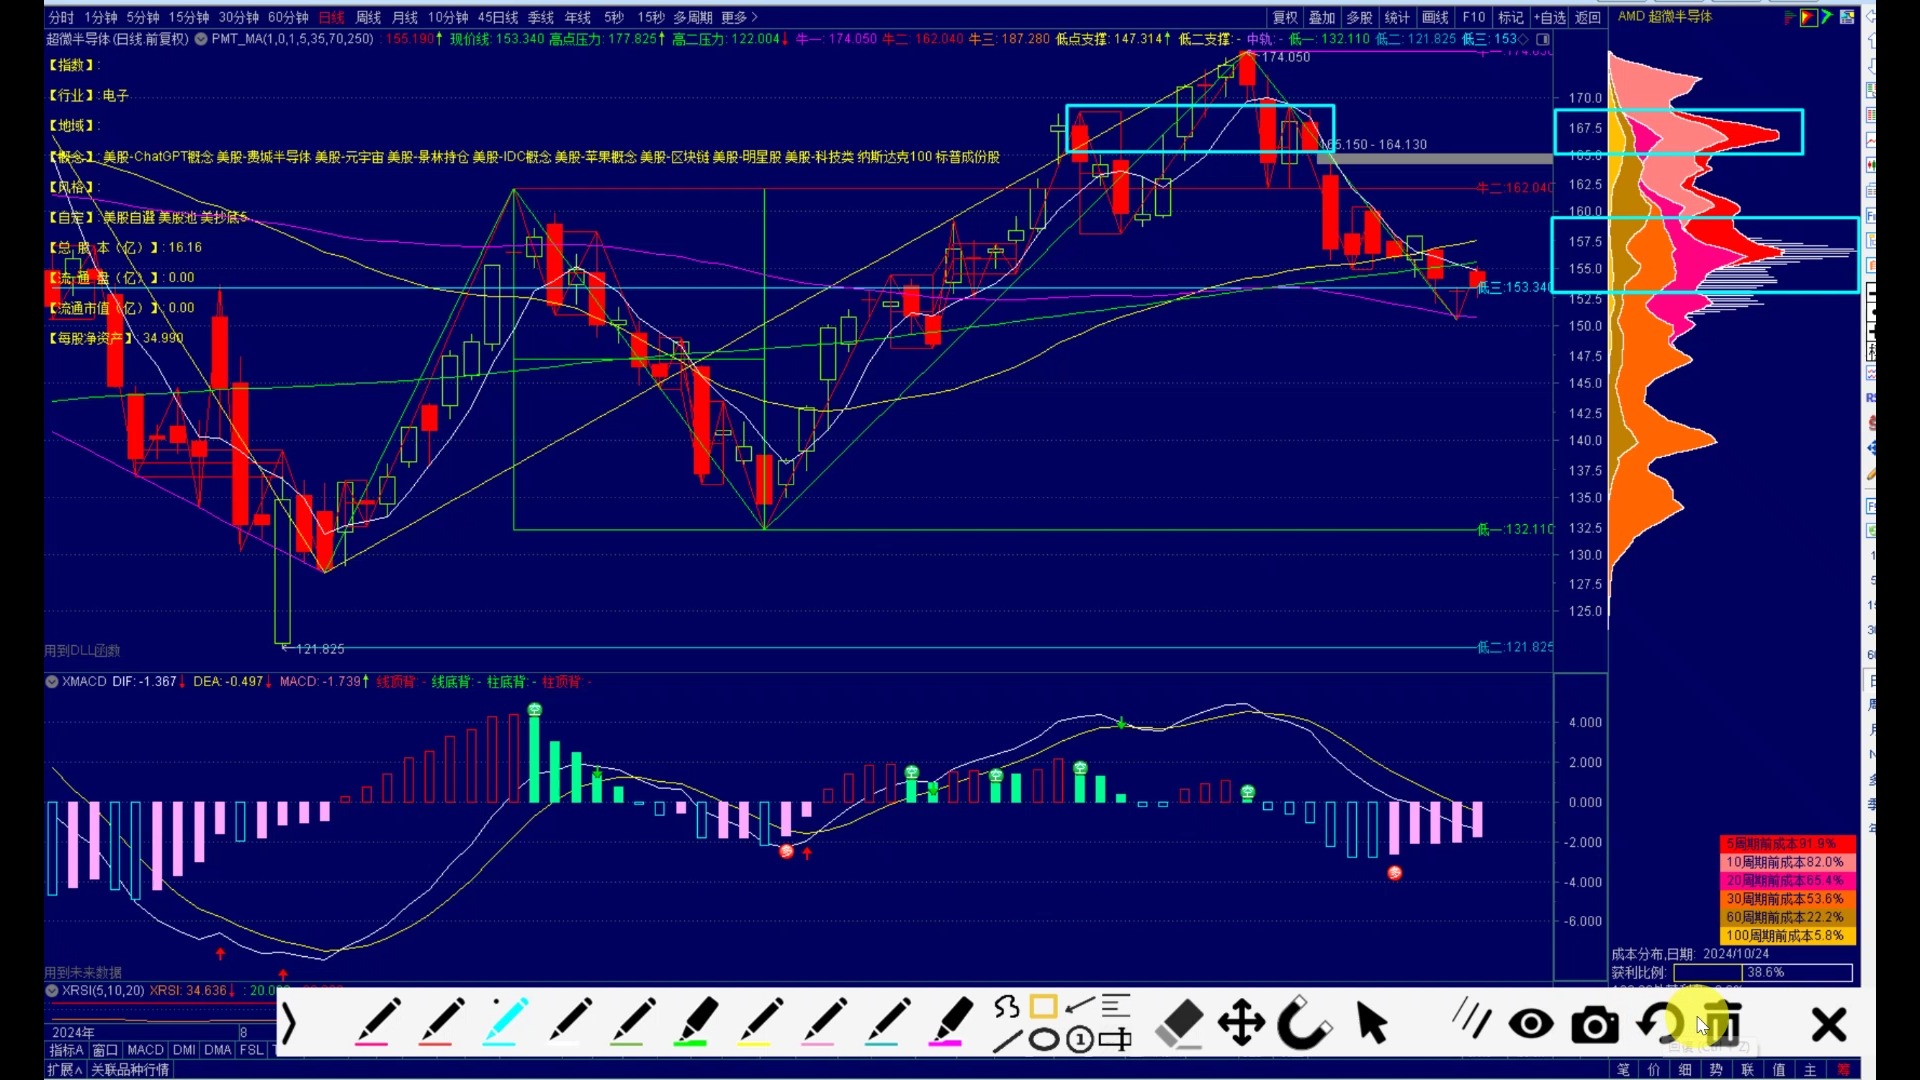The width and height of the screenshot is (1920, 1080).
Task: Clear annotations with the trash icon
Action: (x=1723, y=1024)
